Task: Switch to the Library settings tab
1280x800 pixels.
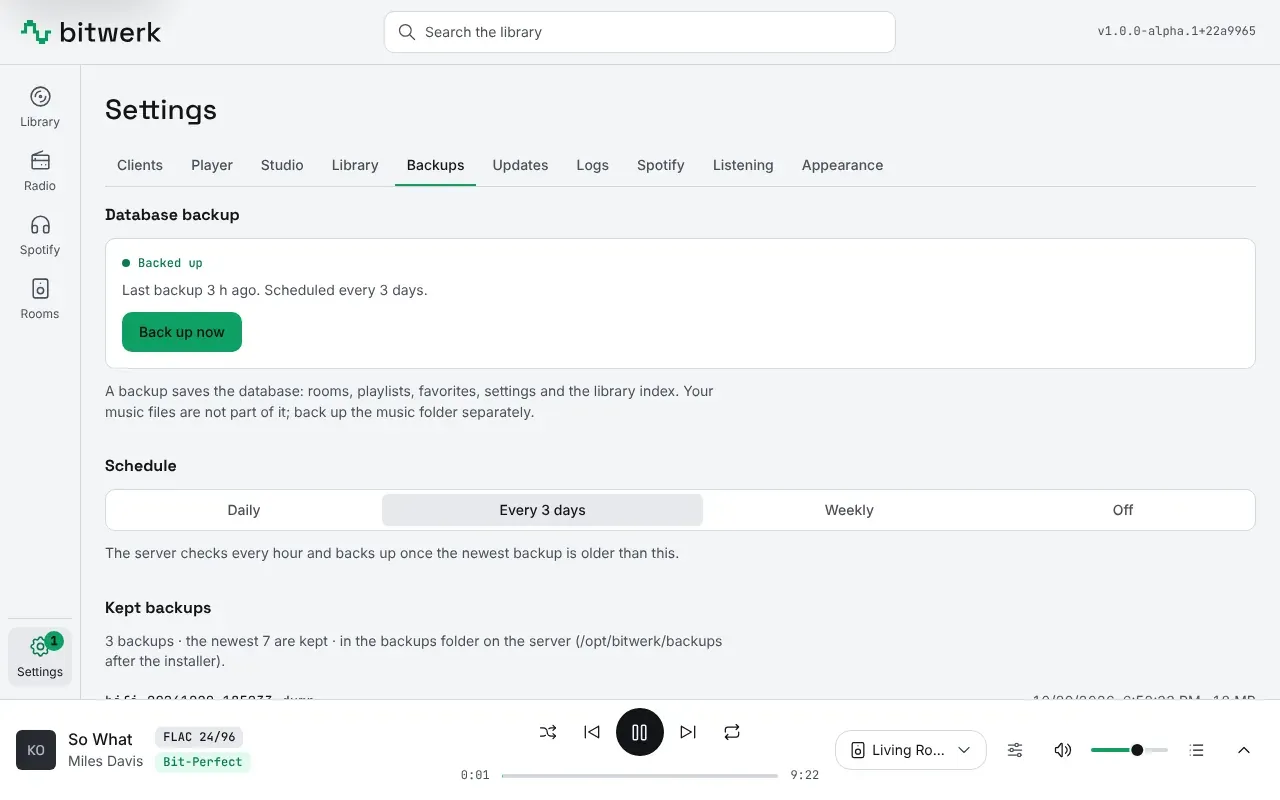Action: click(x=355, y=165)
